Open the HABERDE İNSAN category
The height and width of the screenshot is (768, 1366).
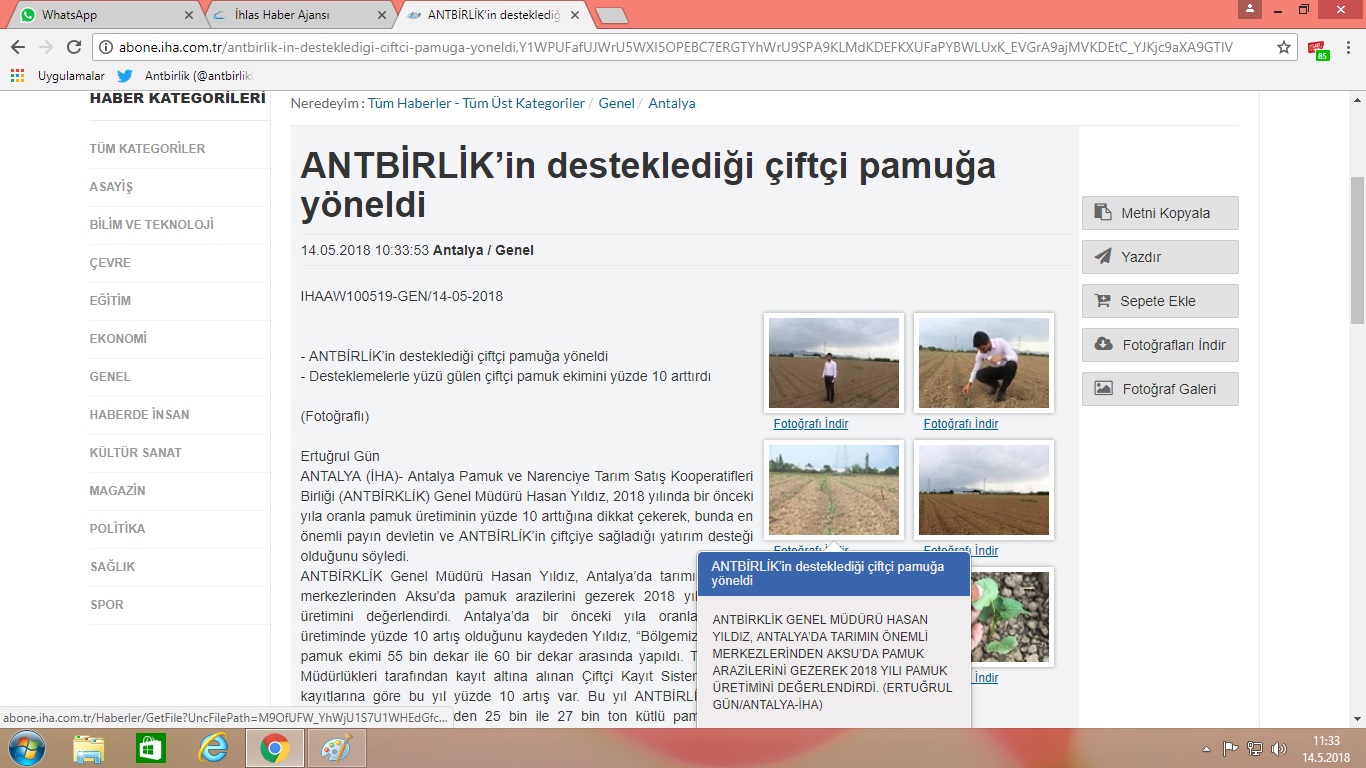point(139,415)
